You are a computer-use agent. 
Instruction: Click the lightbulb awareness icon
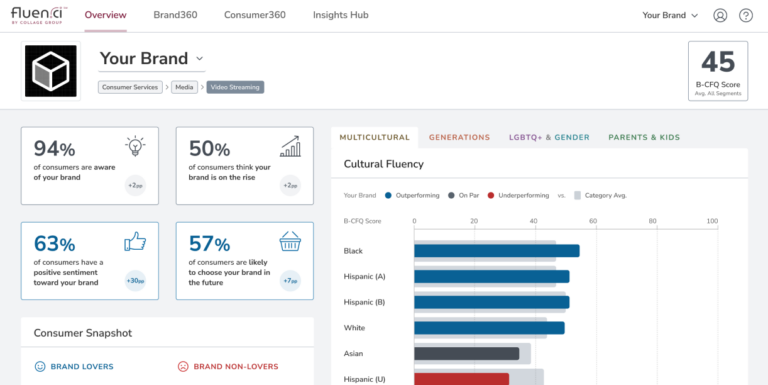click(x=135, y=146)
